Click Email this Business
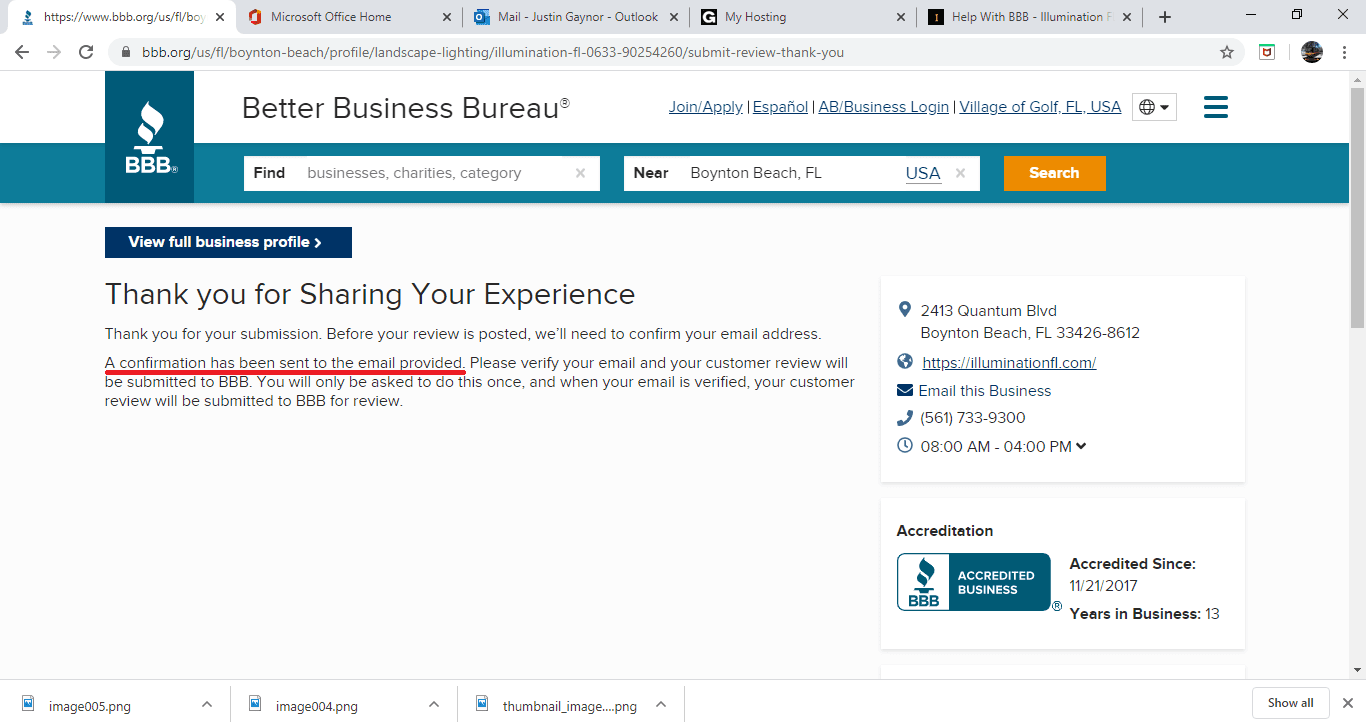 pyautogui.click(x=985, y=391)
